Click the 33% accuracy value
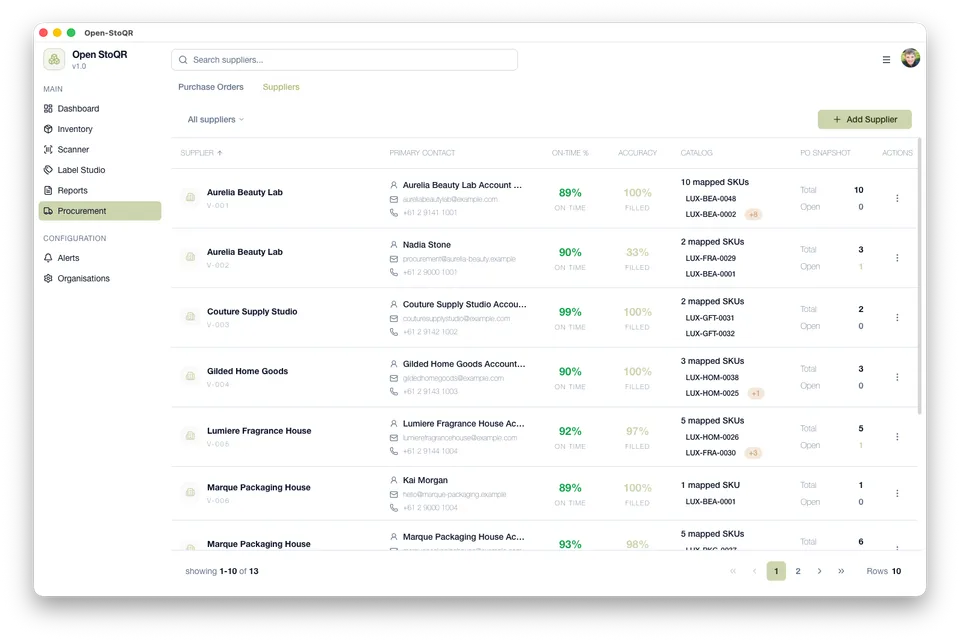The width and height of the screenshot is (960, 641). pyautogui.click(x=637, y=252)
